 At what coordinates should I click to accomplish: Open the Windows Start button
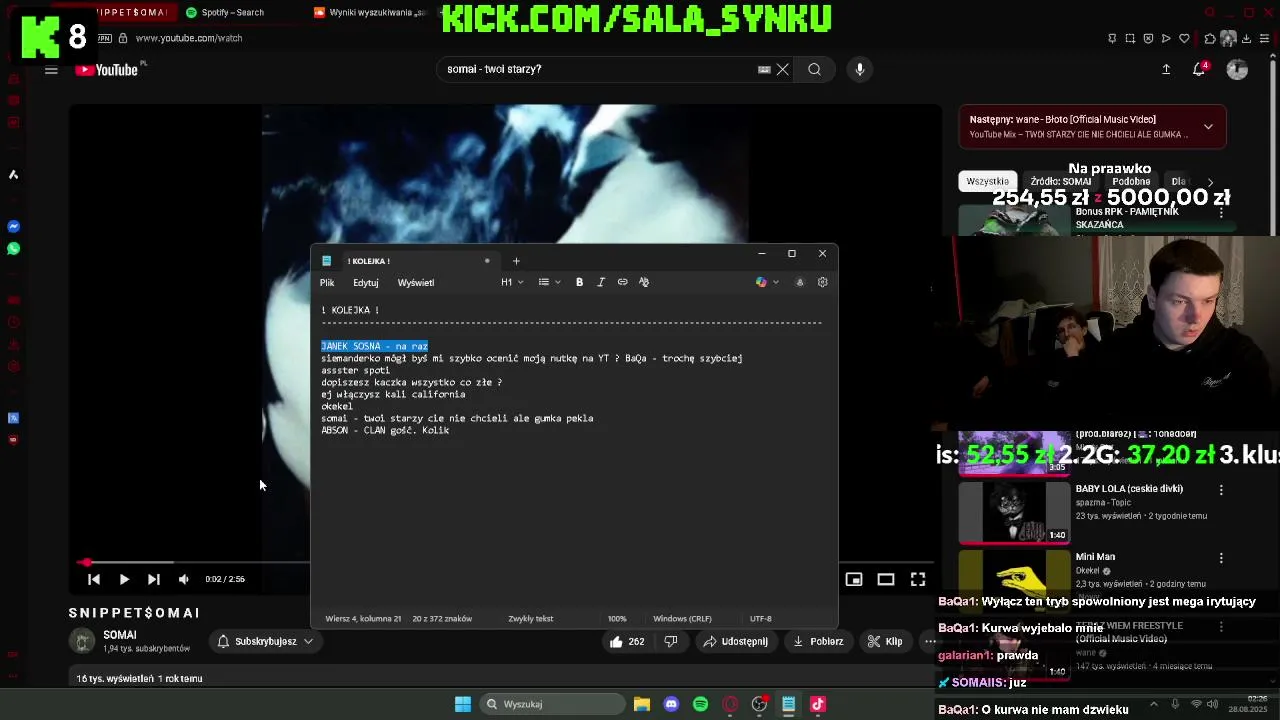[463, 704]
